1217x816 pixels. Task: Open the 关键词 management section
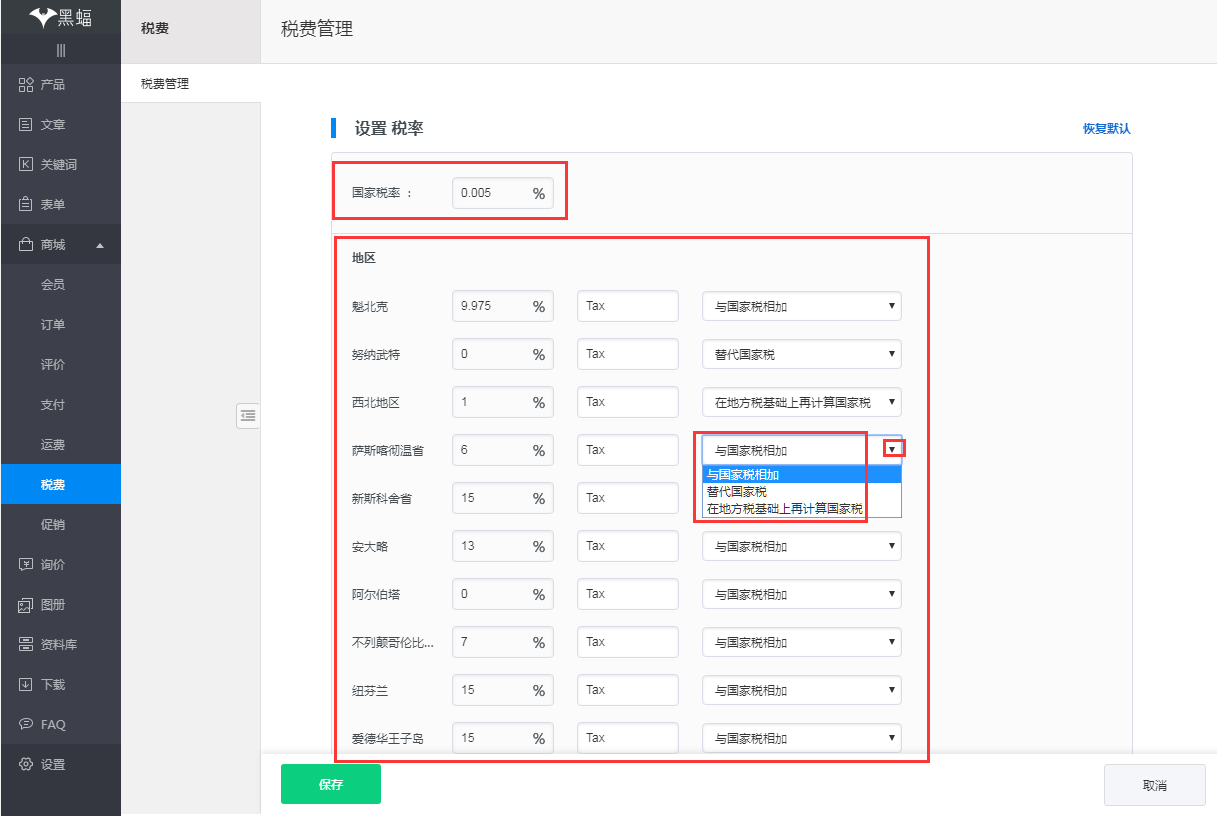point(52,164)
